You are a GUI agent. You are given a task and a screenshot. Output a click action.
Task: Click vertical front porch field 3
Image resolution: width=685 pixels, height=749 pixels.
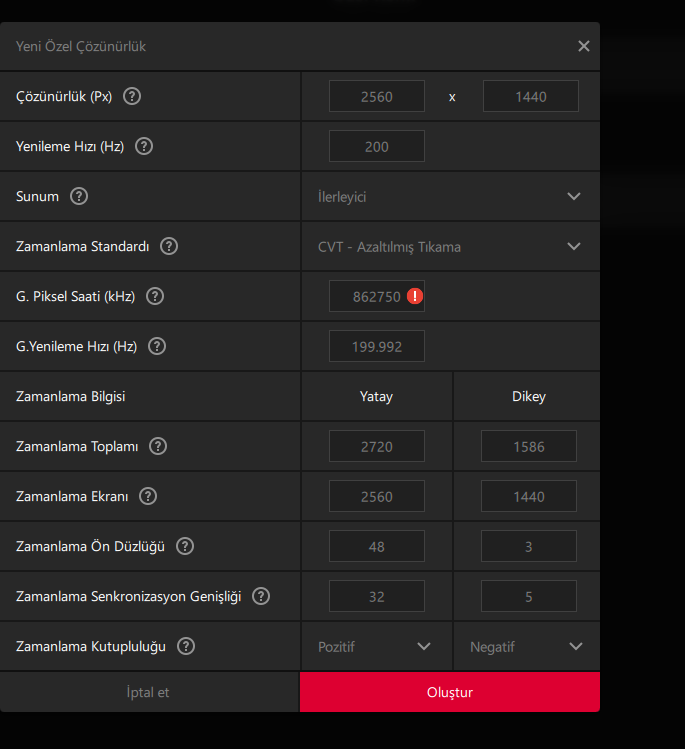coord(529,546)
